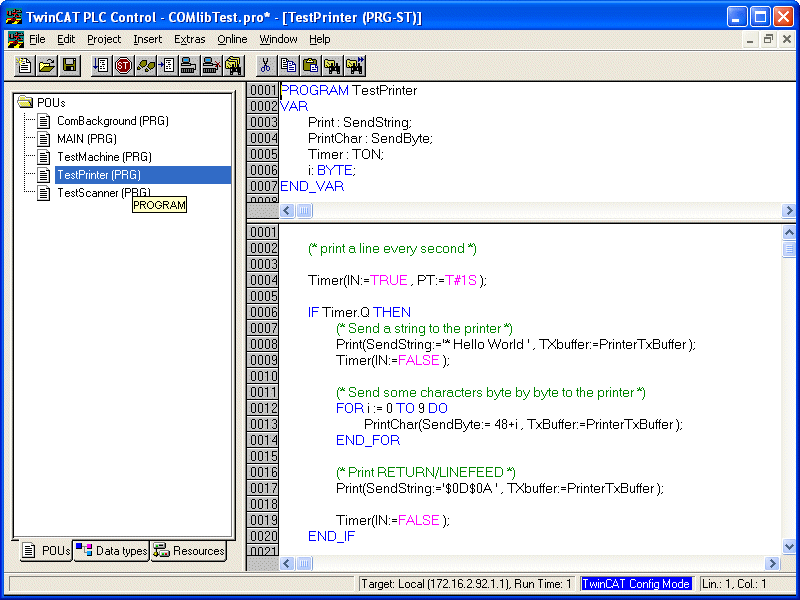800x600 pixels.
Task: Select MAIN (PRG) in the POU tree
Action: [87, 139]
